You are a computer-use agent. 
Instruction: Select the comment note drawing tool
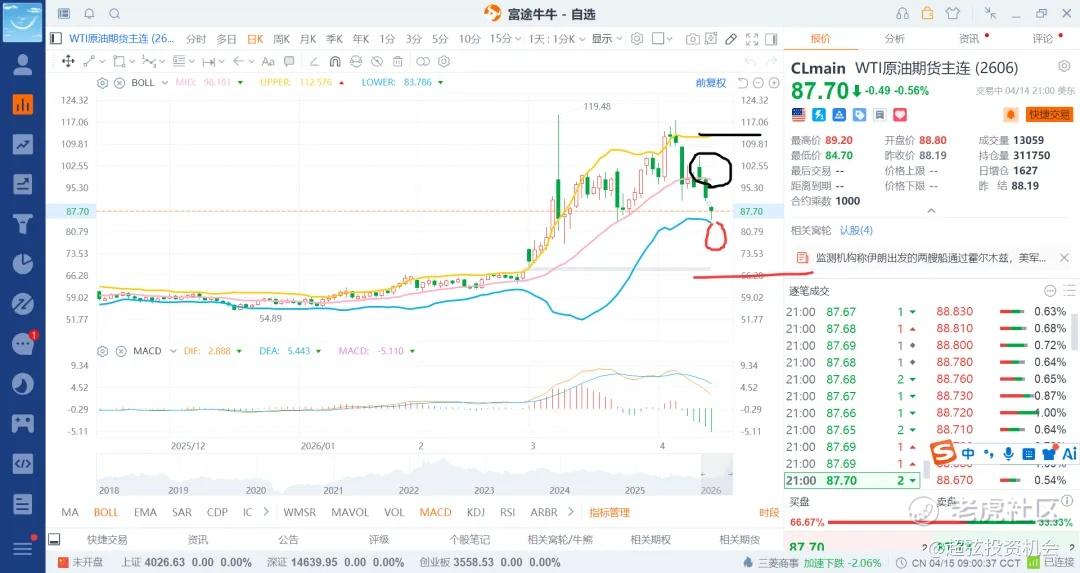(x=289, y=61)
